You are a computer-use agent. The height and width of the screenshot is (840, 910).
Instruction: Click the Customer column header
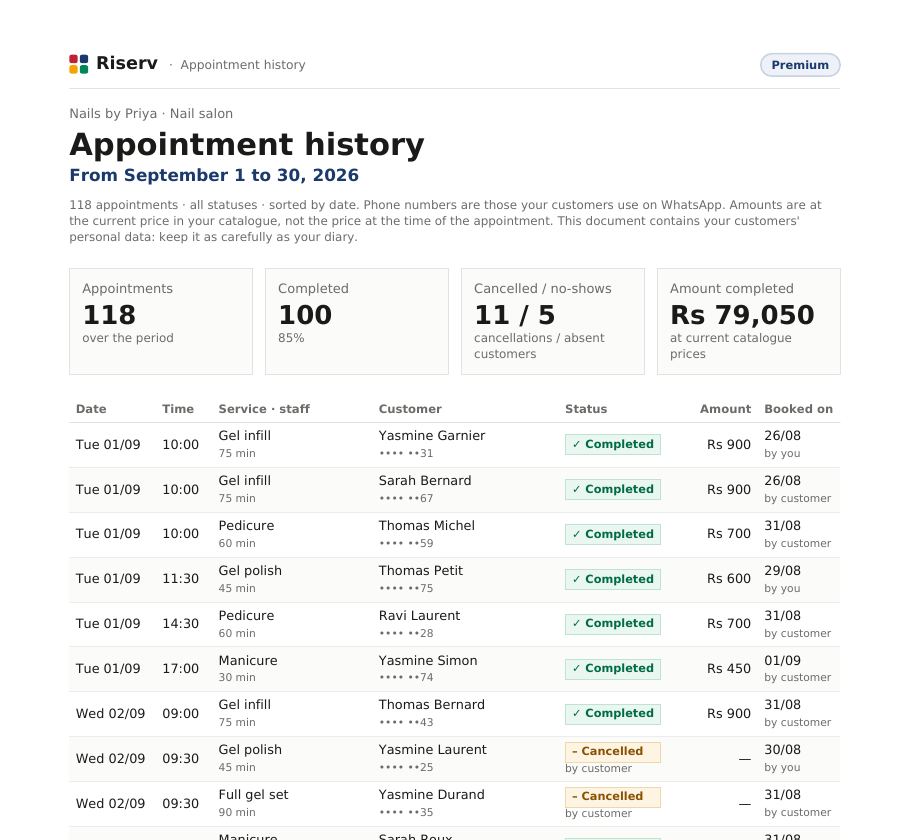[410, 409]
